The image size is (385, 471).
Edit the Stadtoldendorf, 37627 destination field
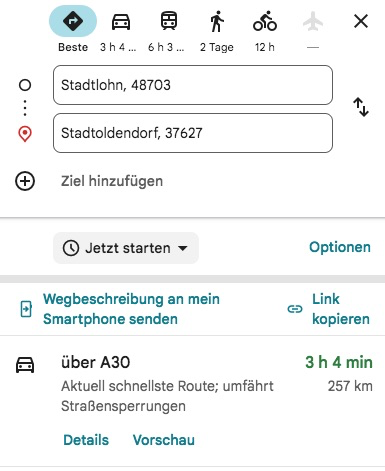193,133
